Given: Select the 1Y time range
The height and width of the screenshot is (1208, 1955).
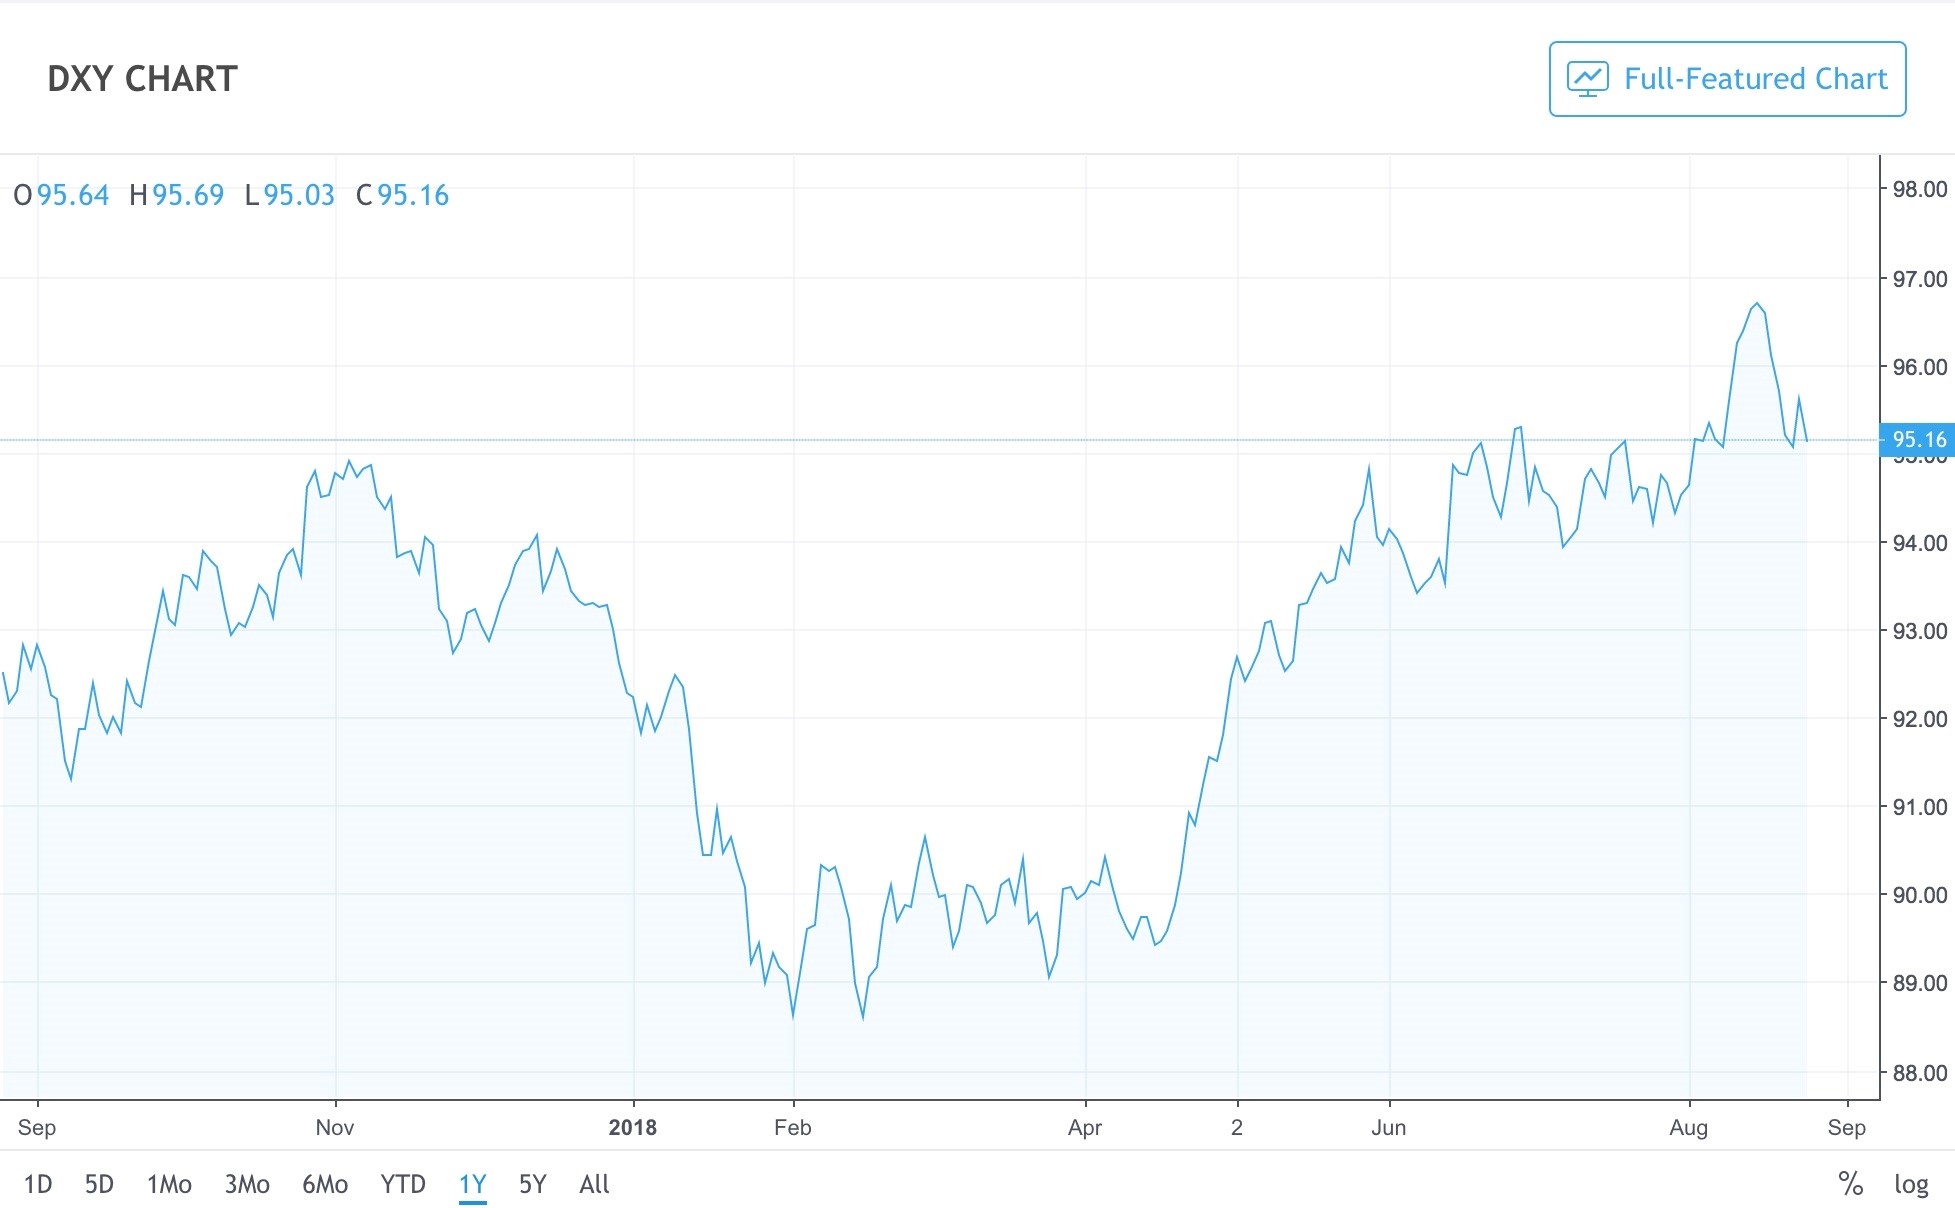Looking at the screenshot, I should 472,1184.
